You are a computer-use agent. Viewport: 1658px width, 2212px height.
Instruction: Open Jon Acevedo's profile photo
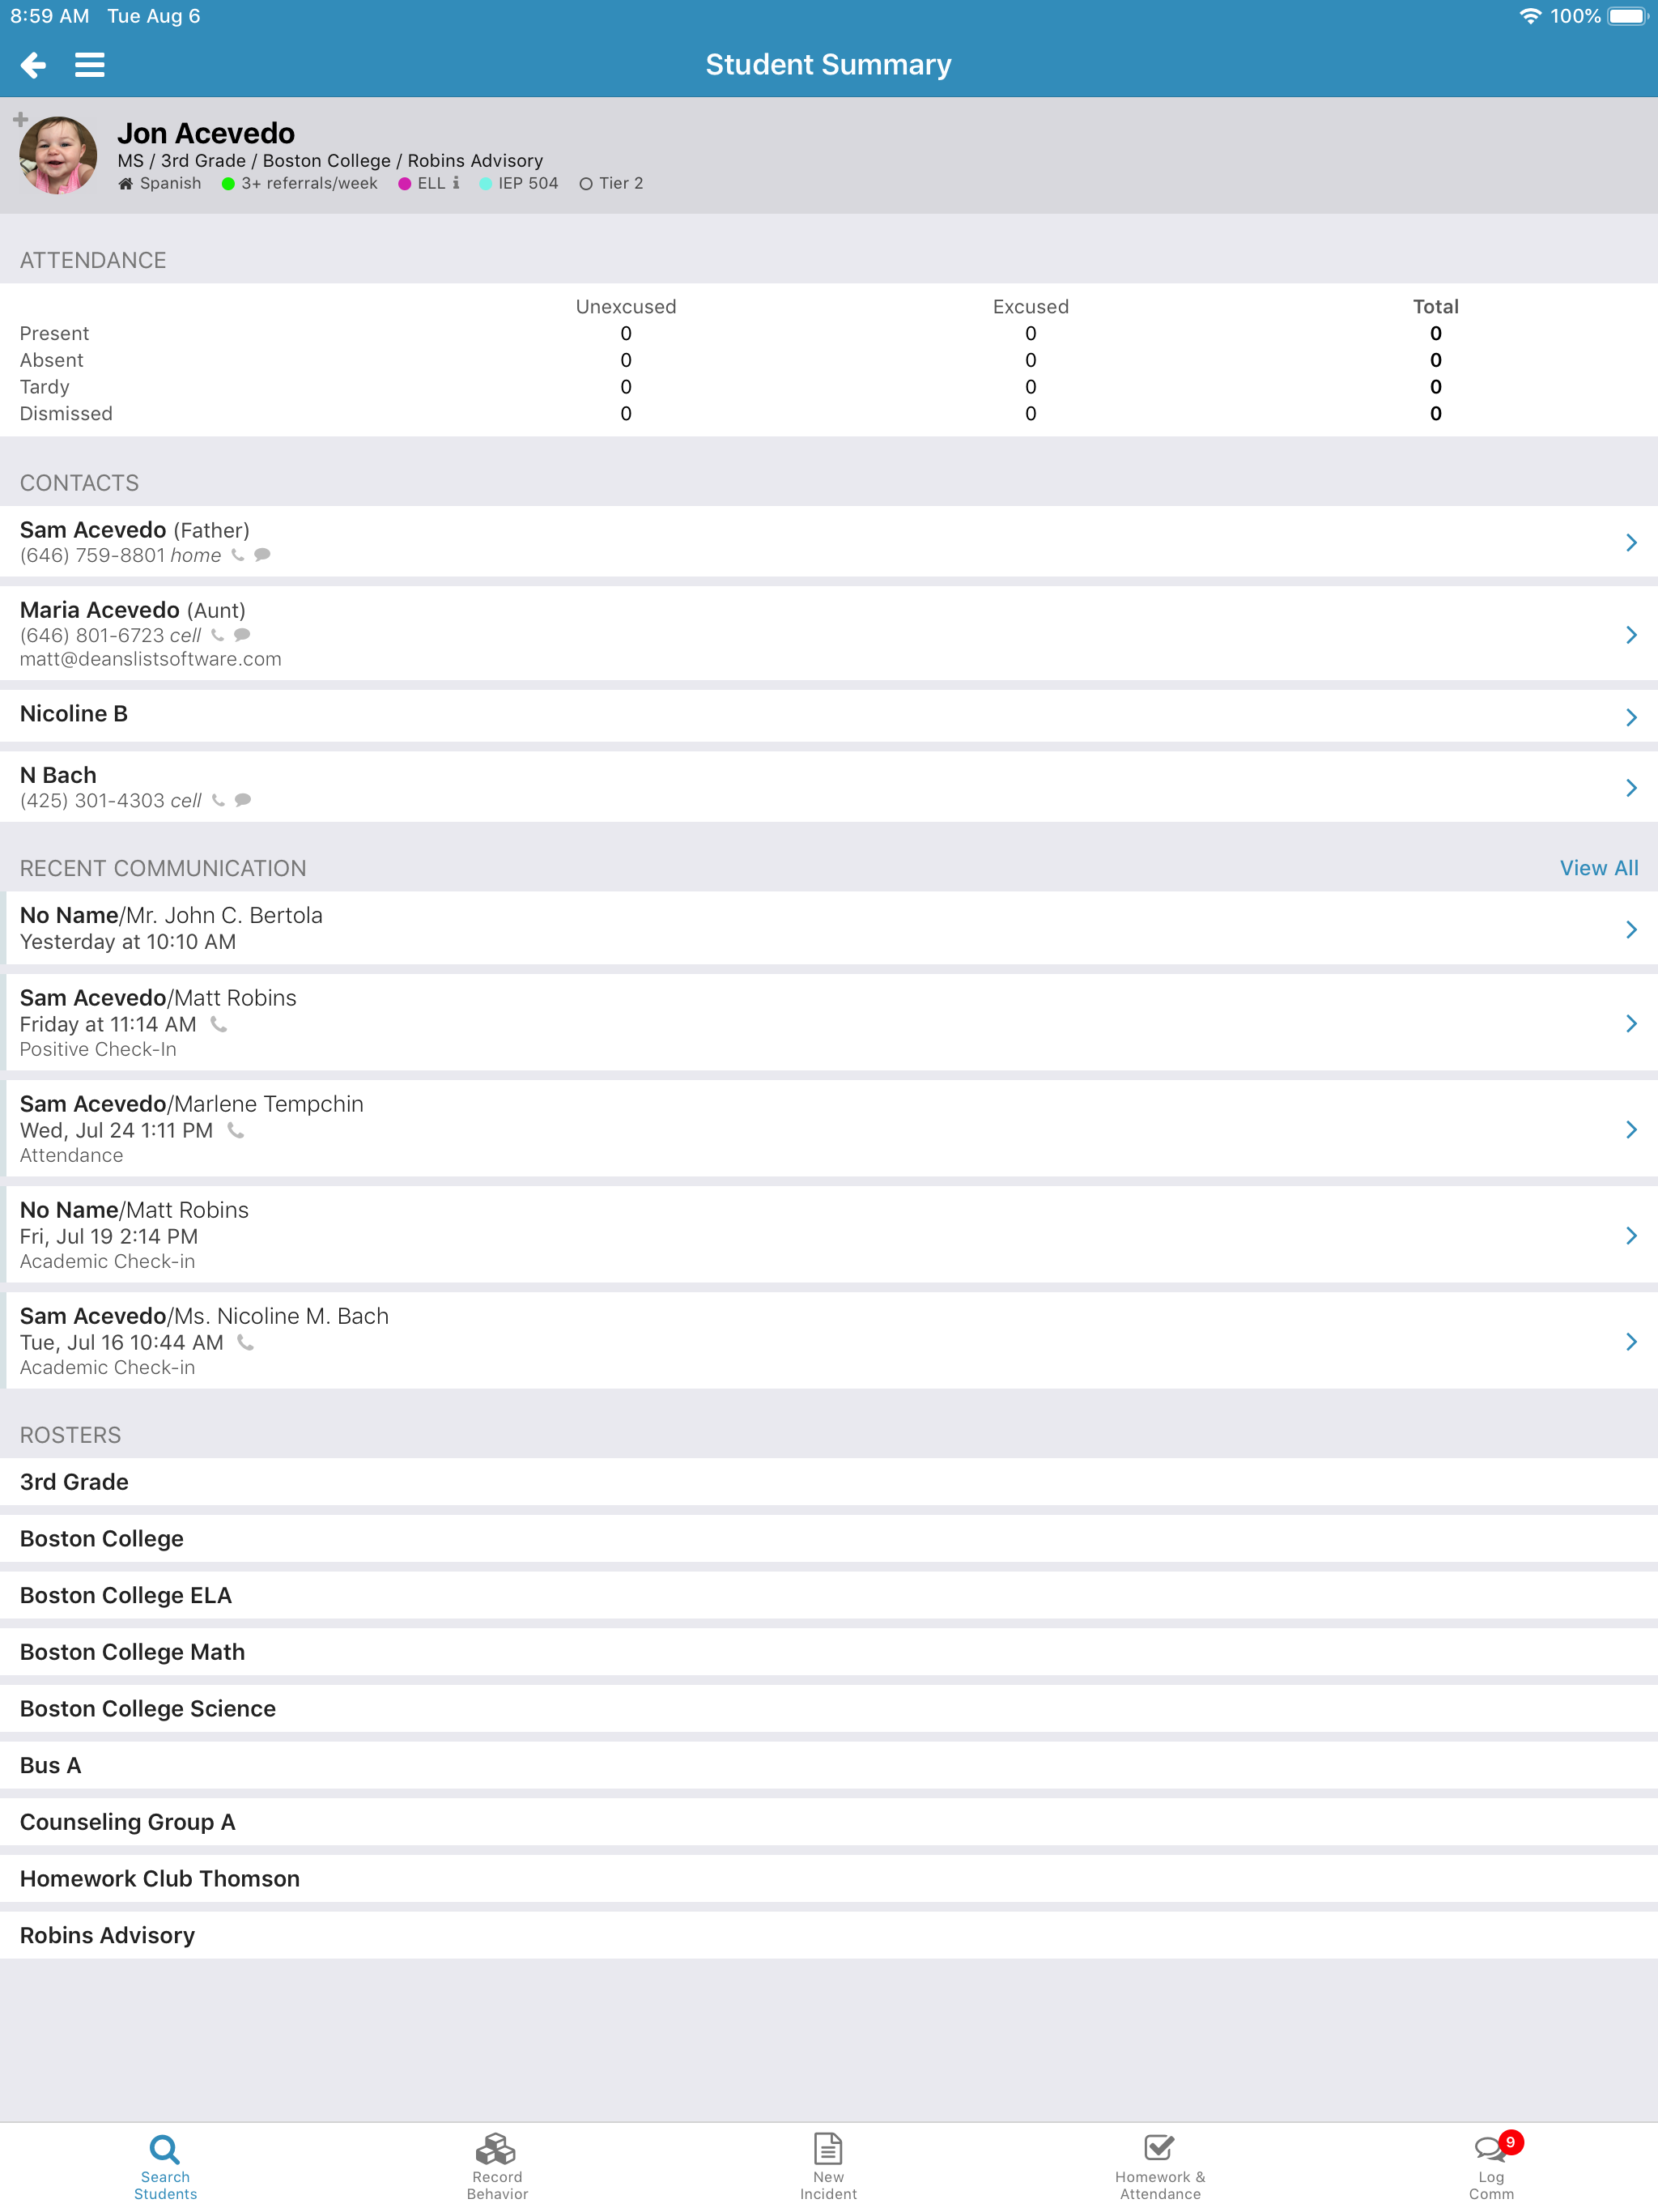point(58,155)
